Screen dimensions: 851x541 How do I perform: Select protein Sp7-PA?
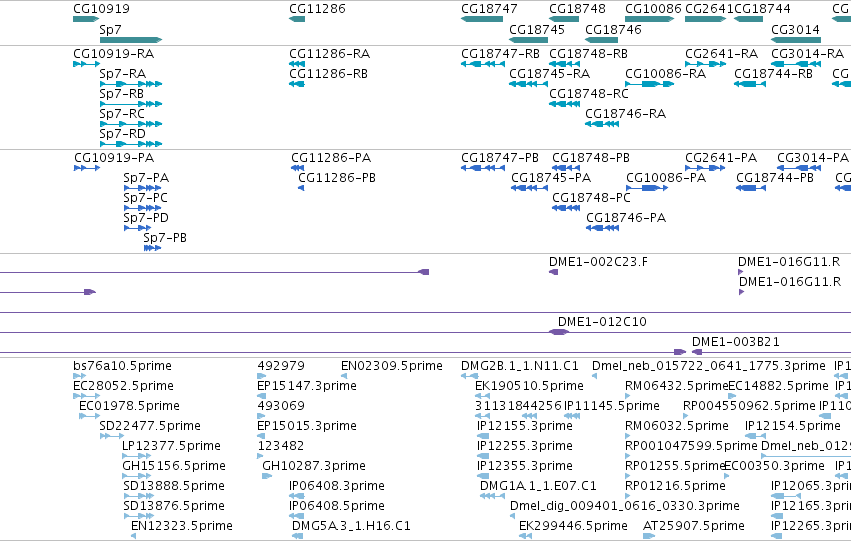coord(146,178)
